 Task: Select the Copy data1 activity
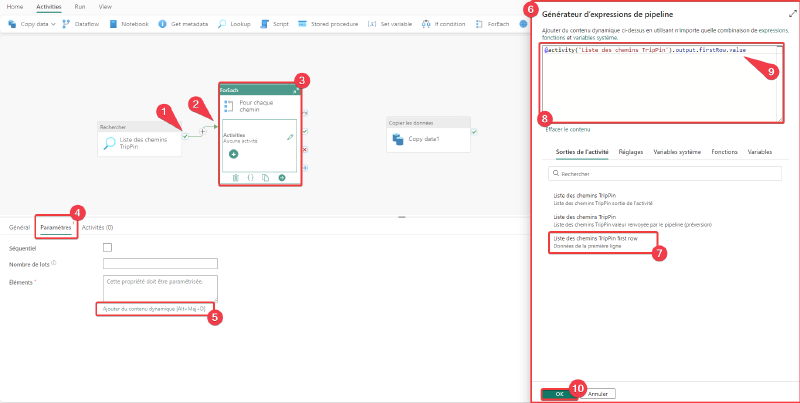pyautogui.click(x=428, y=135)
